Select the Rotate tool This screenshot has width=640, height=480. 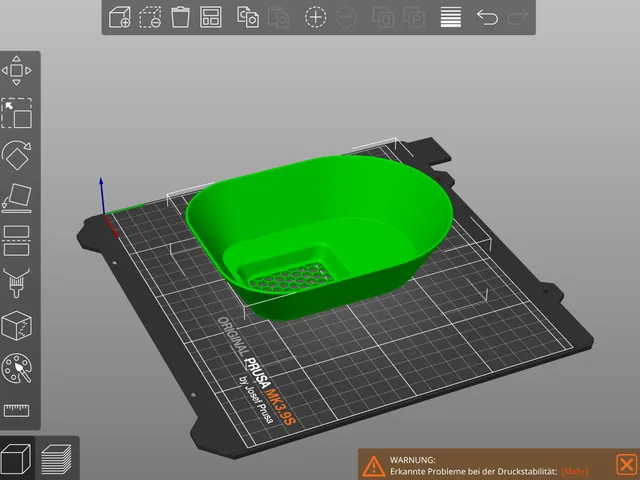point(16,156)
